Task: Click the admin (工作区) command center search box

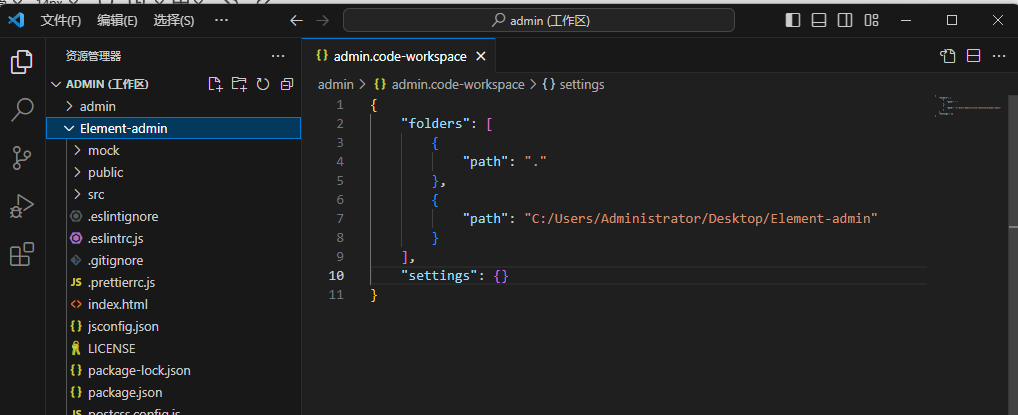Action: pyautogui.click(x=538, y=20)
